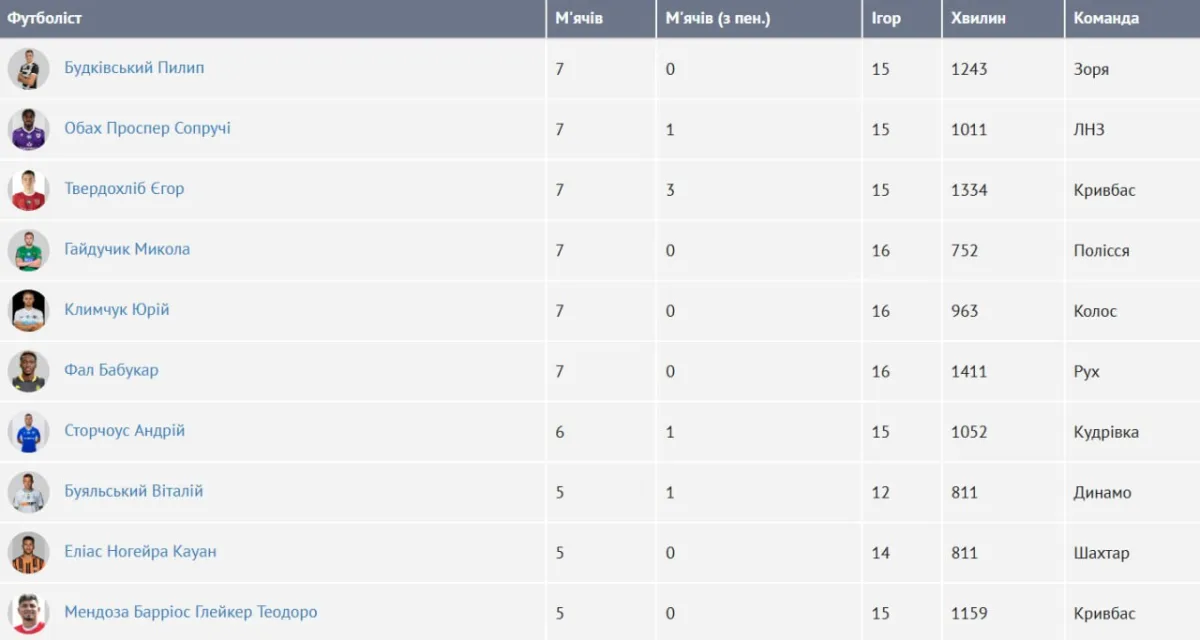Sort table by Команда column header
Viewport: 1200px width, 640px height.
pos(1106,18)
